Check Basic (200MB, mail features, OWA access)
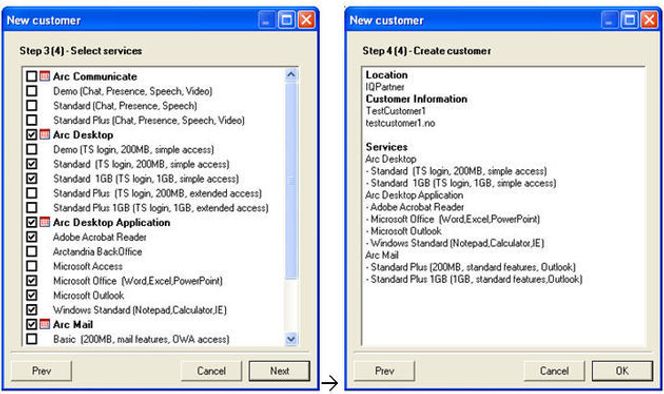The width and height of the screenshot is (664, 394). pos(31,339)
